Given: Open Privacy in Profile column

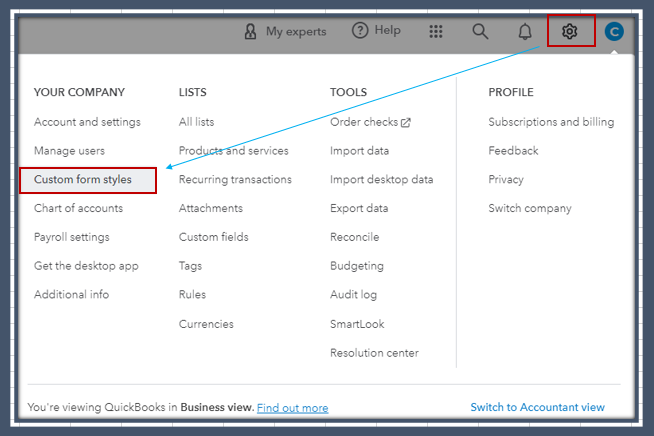Looking at the screenshot, I should click(506, 179).
